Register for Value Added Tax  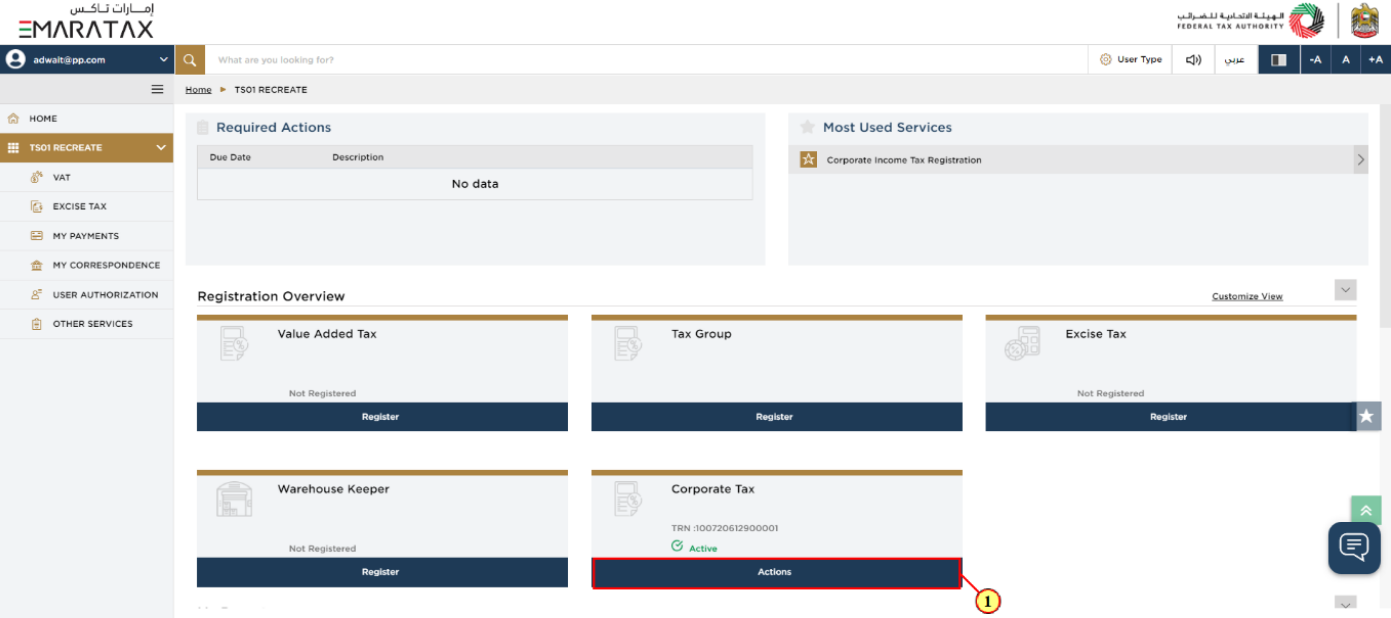[x=382, y=417]
